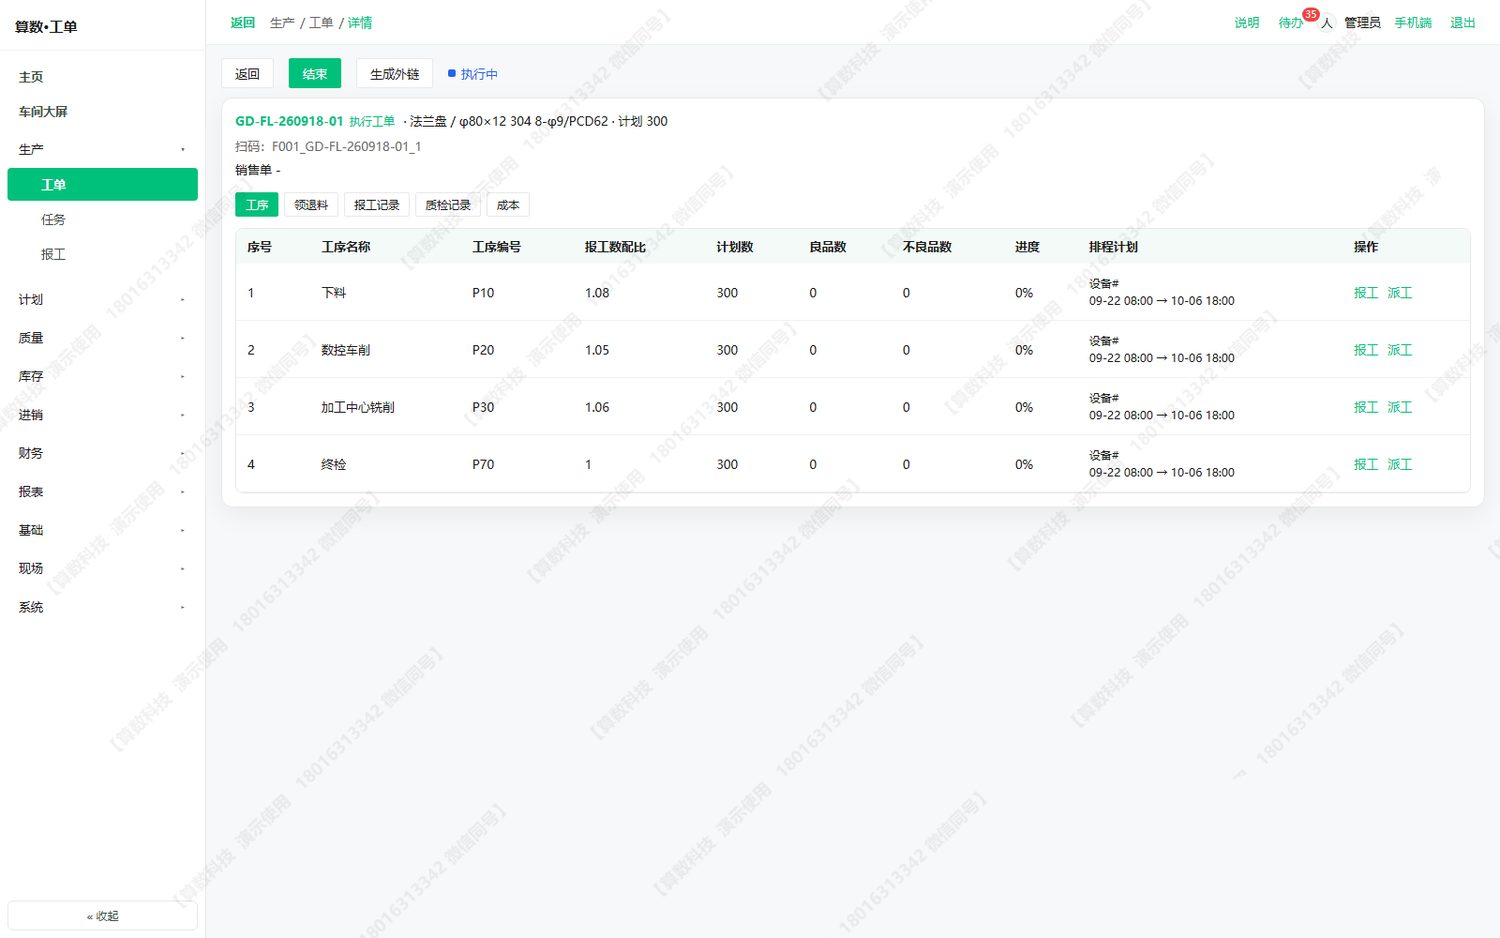Viewport: 1500px width, 938px height.
Task: Switch to the 工序 tab
Action: pos(257,205)
